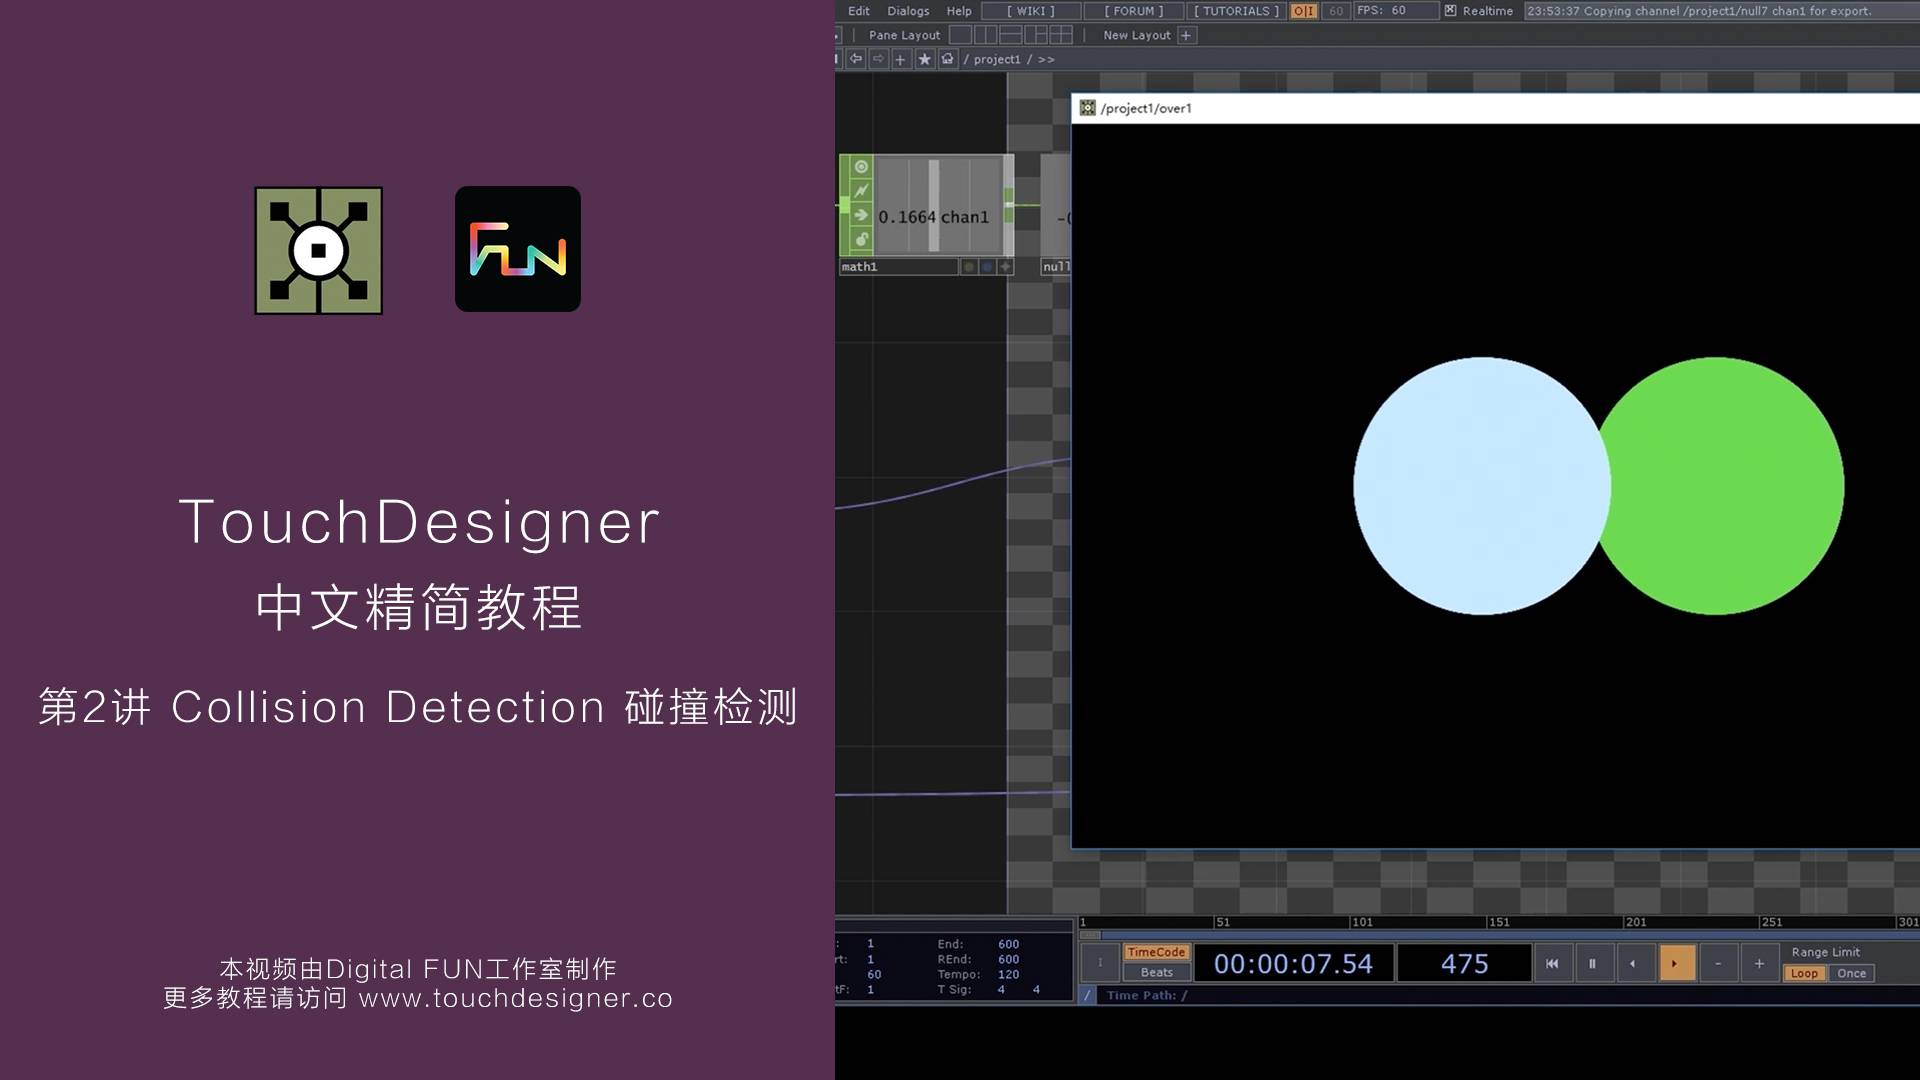Toggle math1 bypass lightning flag
Screen dimensions: 1920x1080
861,191
